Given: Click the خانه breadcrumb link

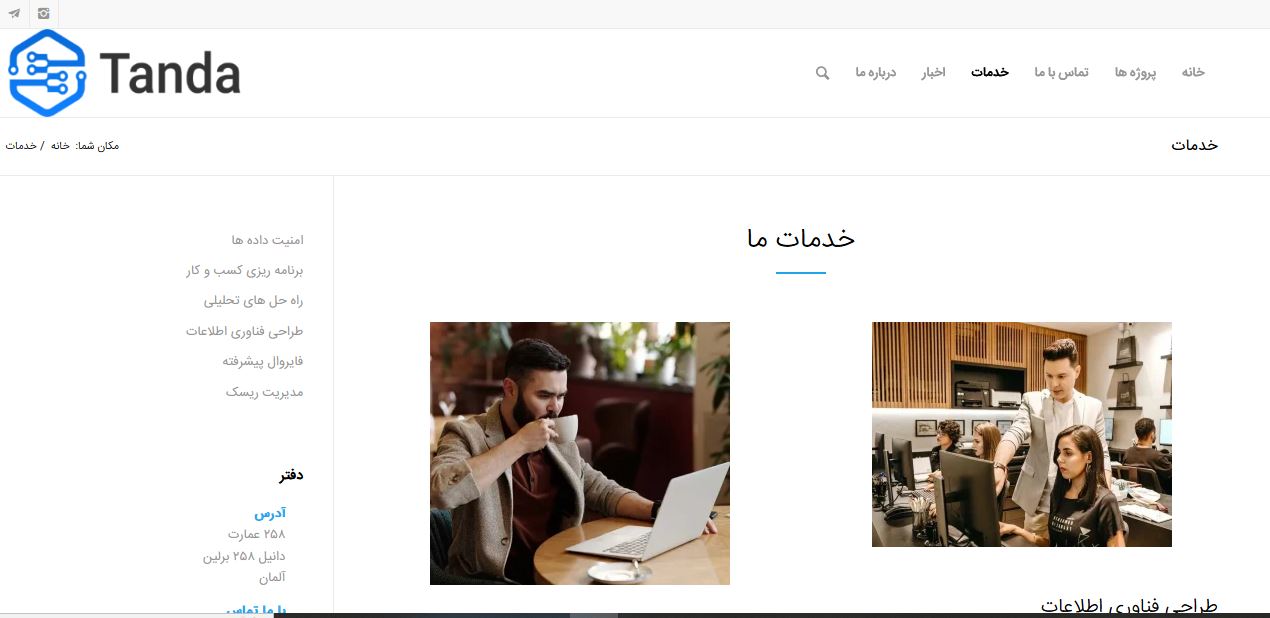Looking at the screenshot, I should (60, 146).
